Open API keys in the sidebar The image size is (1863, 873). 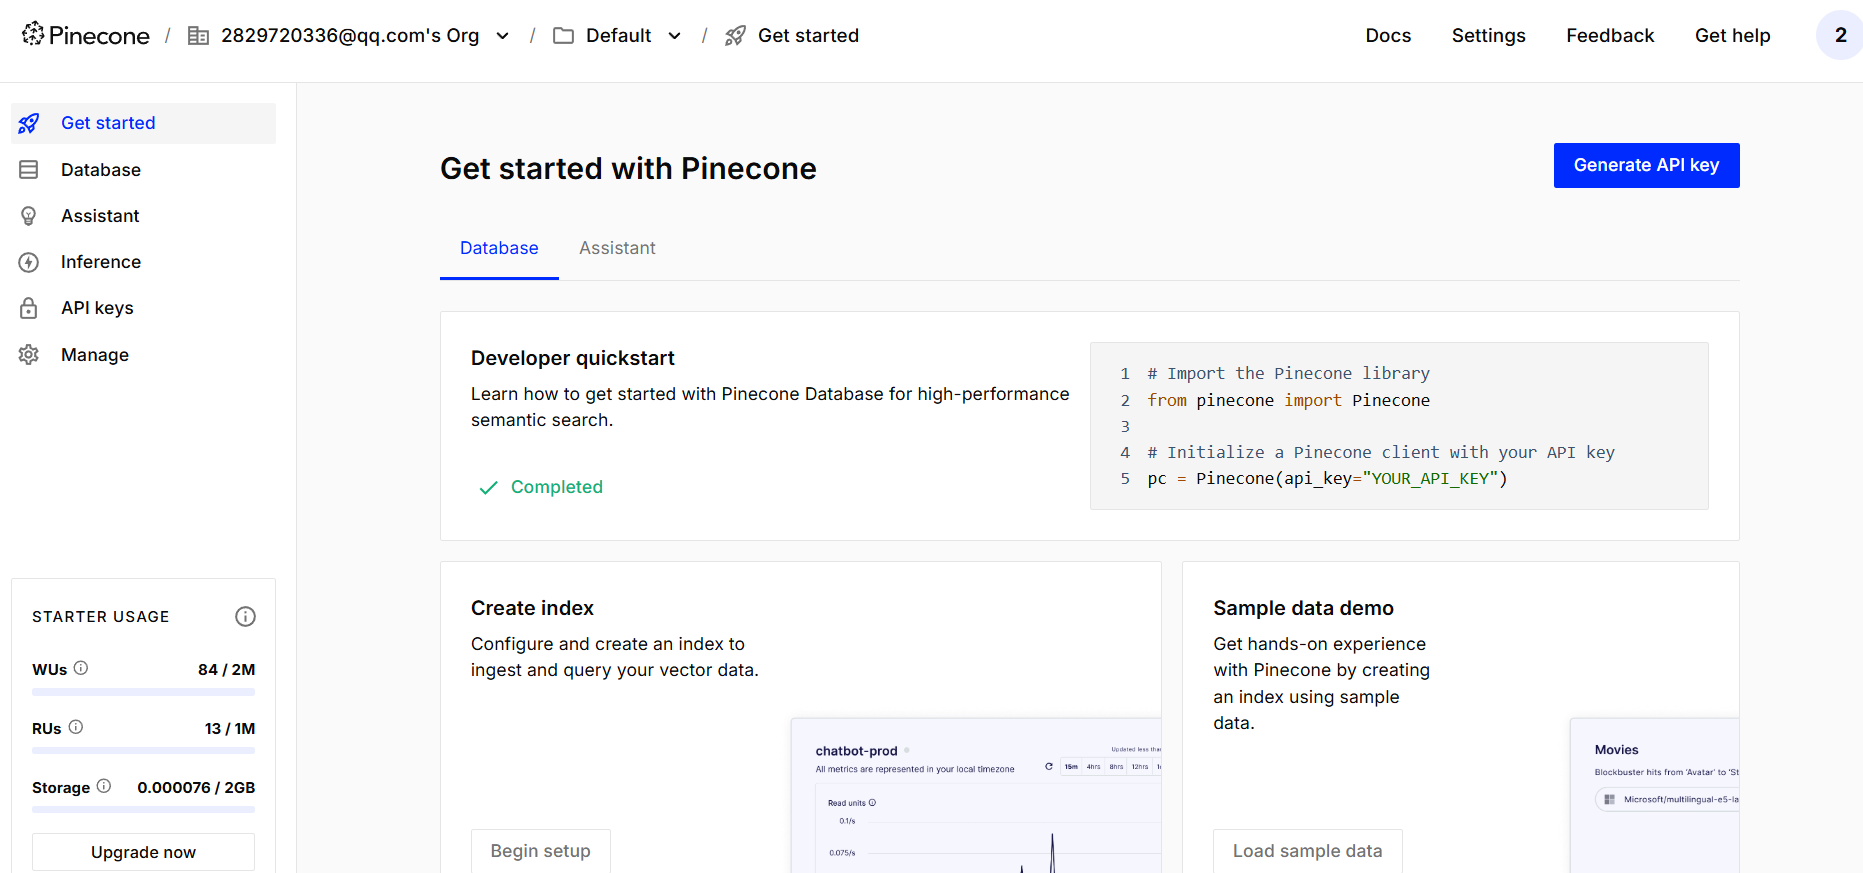pos(143,308)
